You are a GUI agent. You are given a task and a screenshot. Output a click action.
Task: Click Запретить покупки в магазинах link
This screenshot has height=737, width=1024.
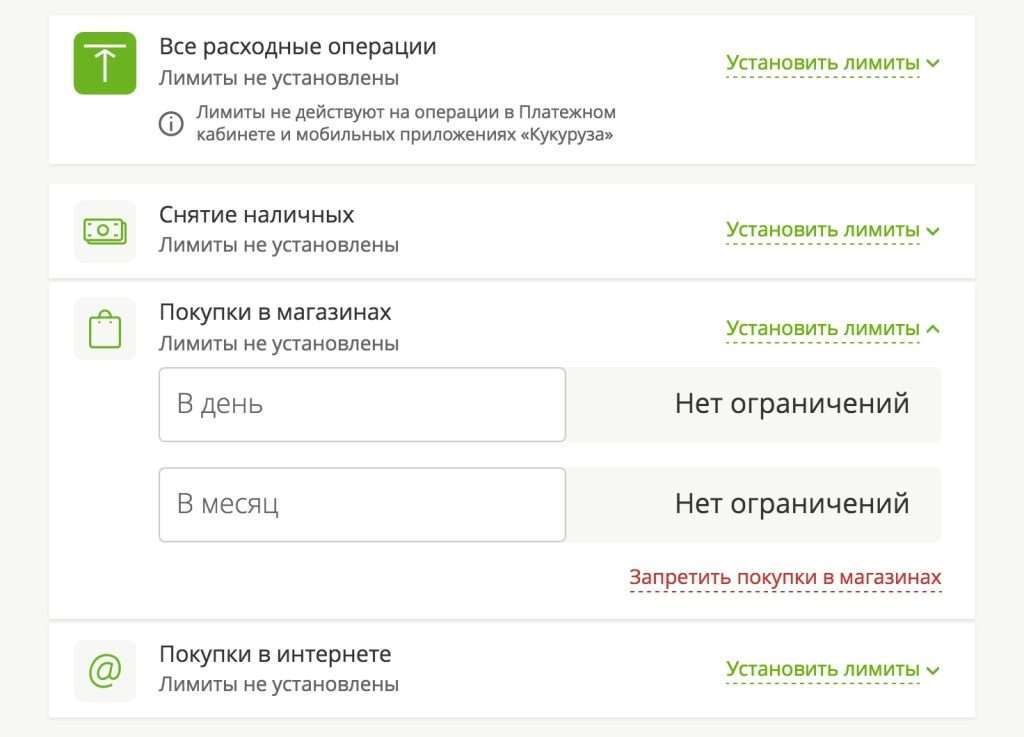point(785,578)
